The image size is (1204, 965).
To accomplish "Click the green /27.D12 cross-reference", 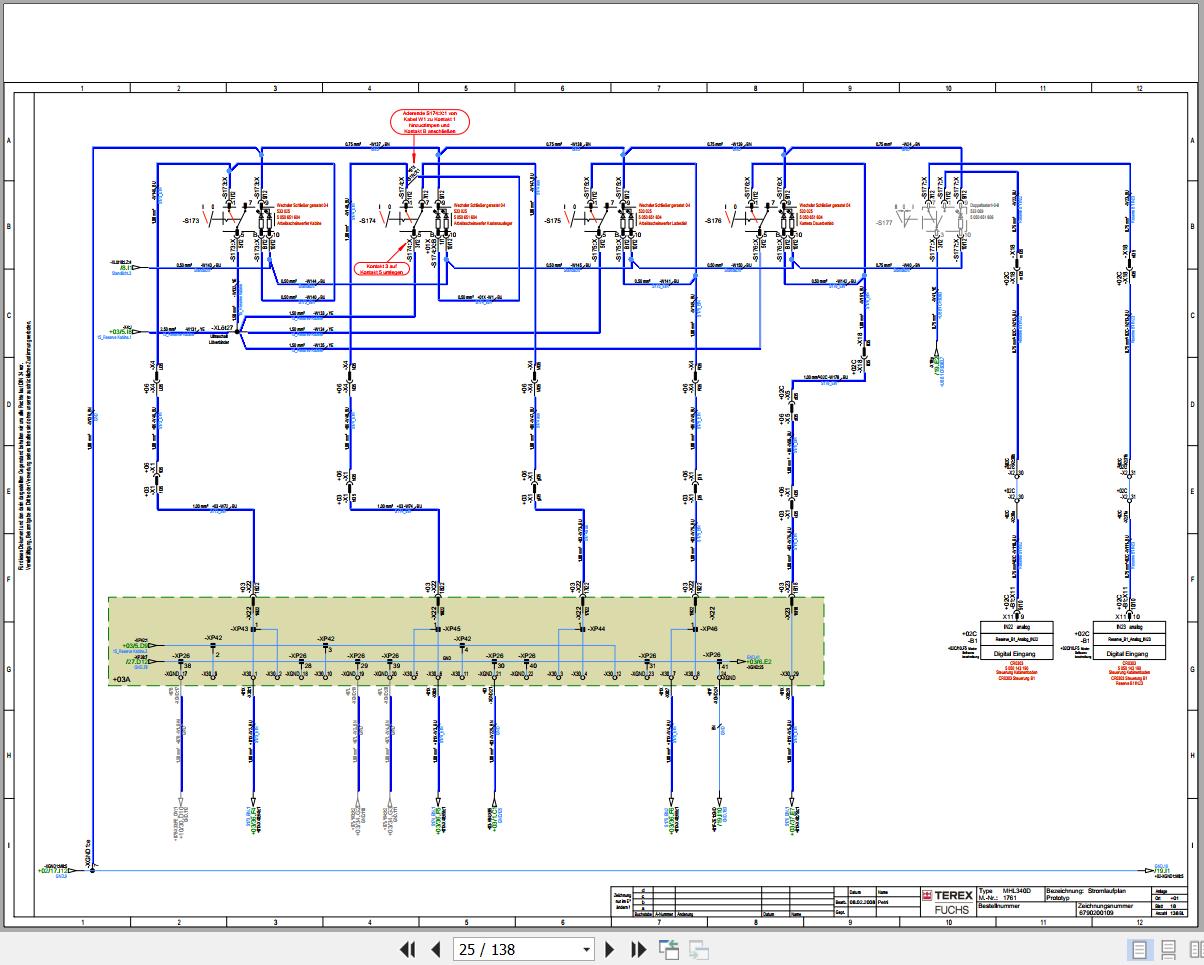I will click(x=137, y=661).
